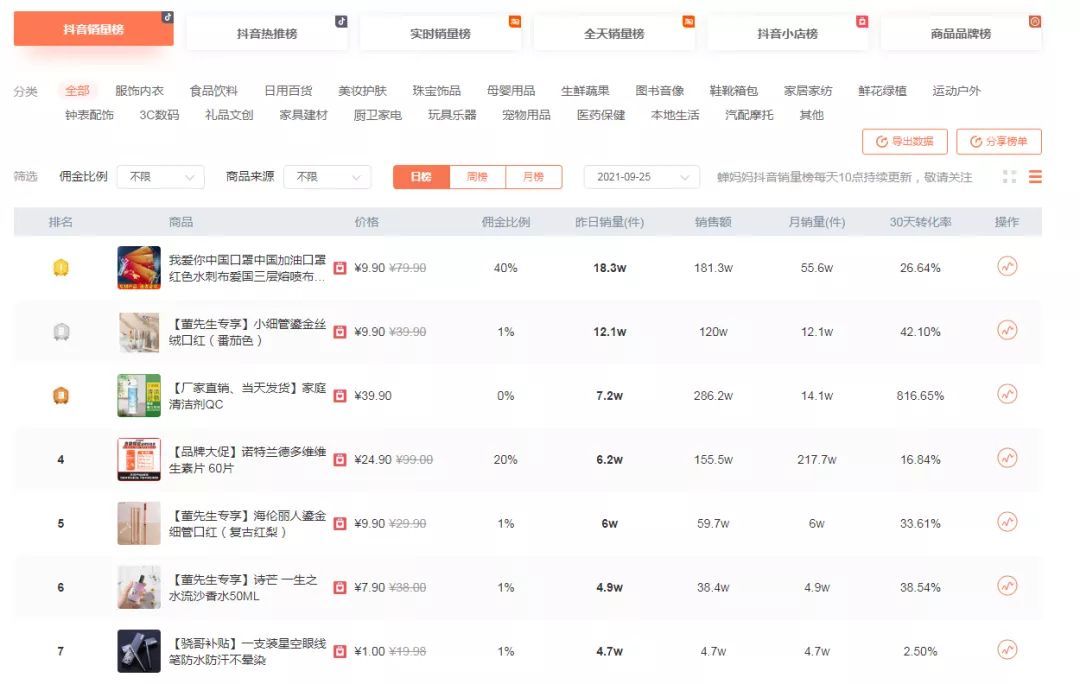The height and width of the screenshot is (684, 1080).
Task: Open thumbnail of 诗芒香水 product
Action: click(x=138, y=588)
